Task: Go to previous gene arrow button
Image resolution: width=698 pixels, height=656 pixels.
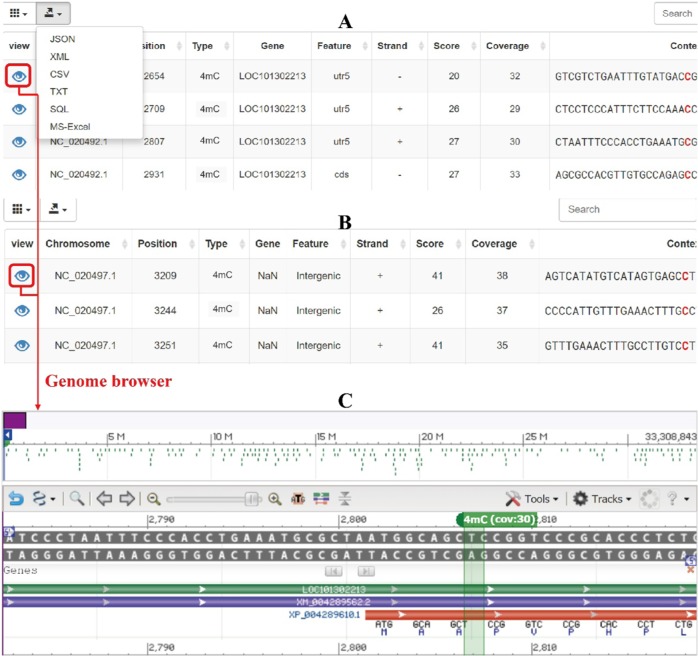Action: [333, 571]
